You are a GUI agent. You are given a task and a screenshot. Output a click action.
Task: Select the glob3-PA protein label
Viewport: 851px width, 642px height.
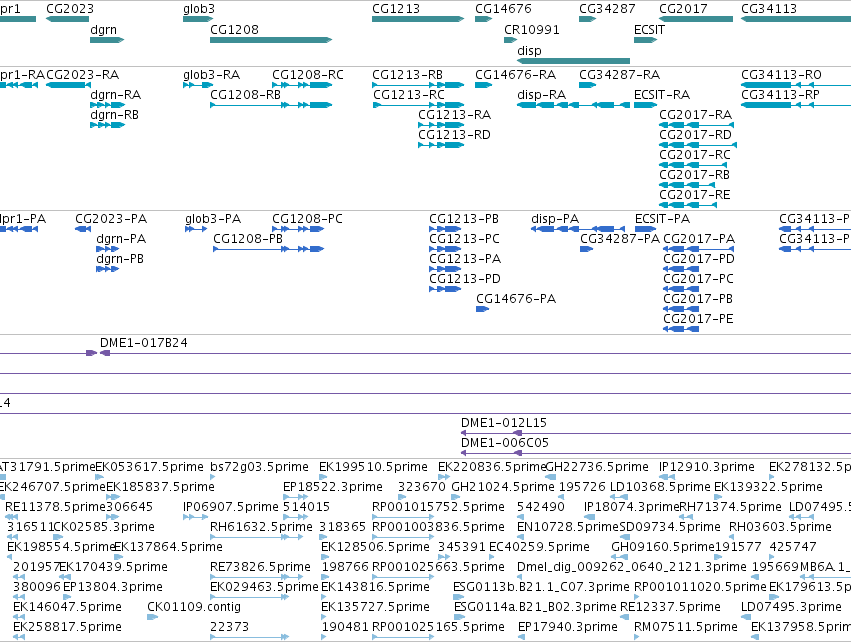point(213,219)
